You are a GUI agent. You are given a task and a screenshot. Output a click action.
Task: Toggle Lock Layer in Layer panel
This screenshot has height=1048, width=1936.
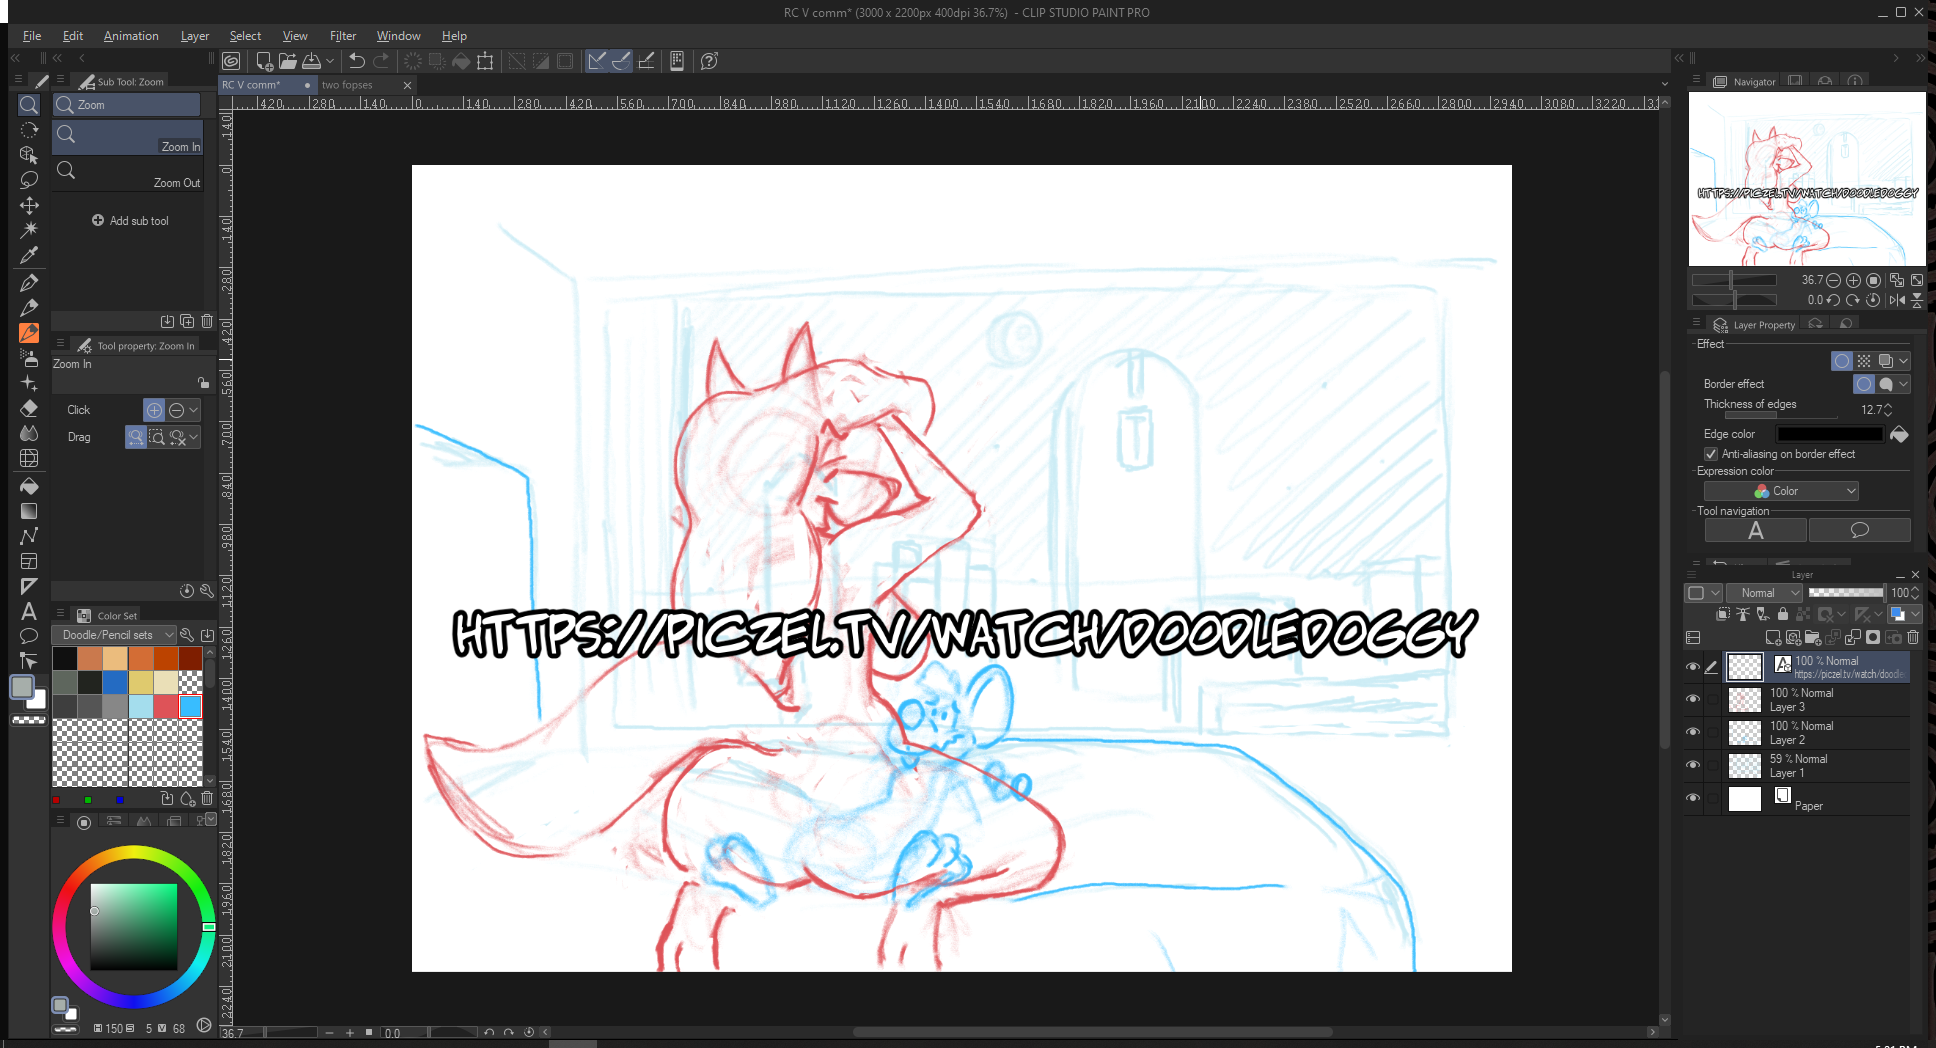pos(1782,614)
